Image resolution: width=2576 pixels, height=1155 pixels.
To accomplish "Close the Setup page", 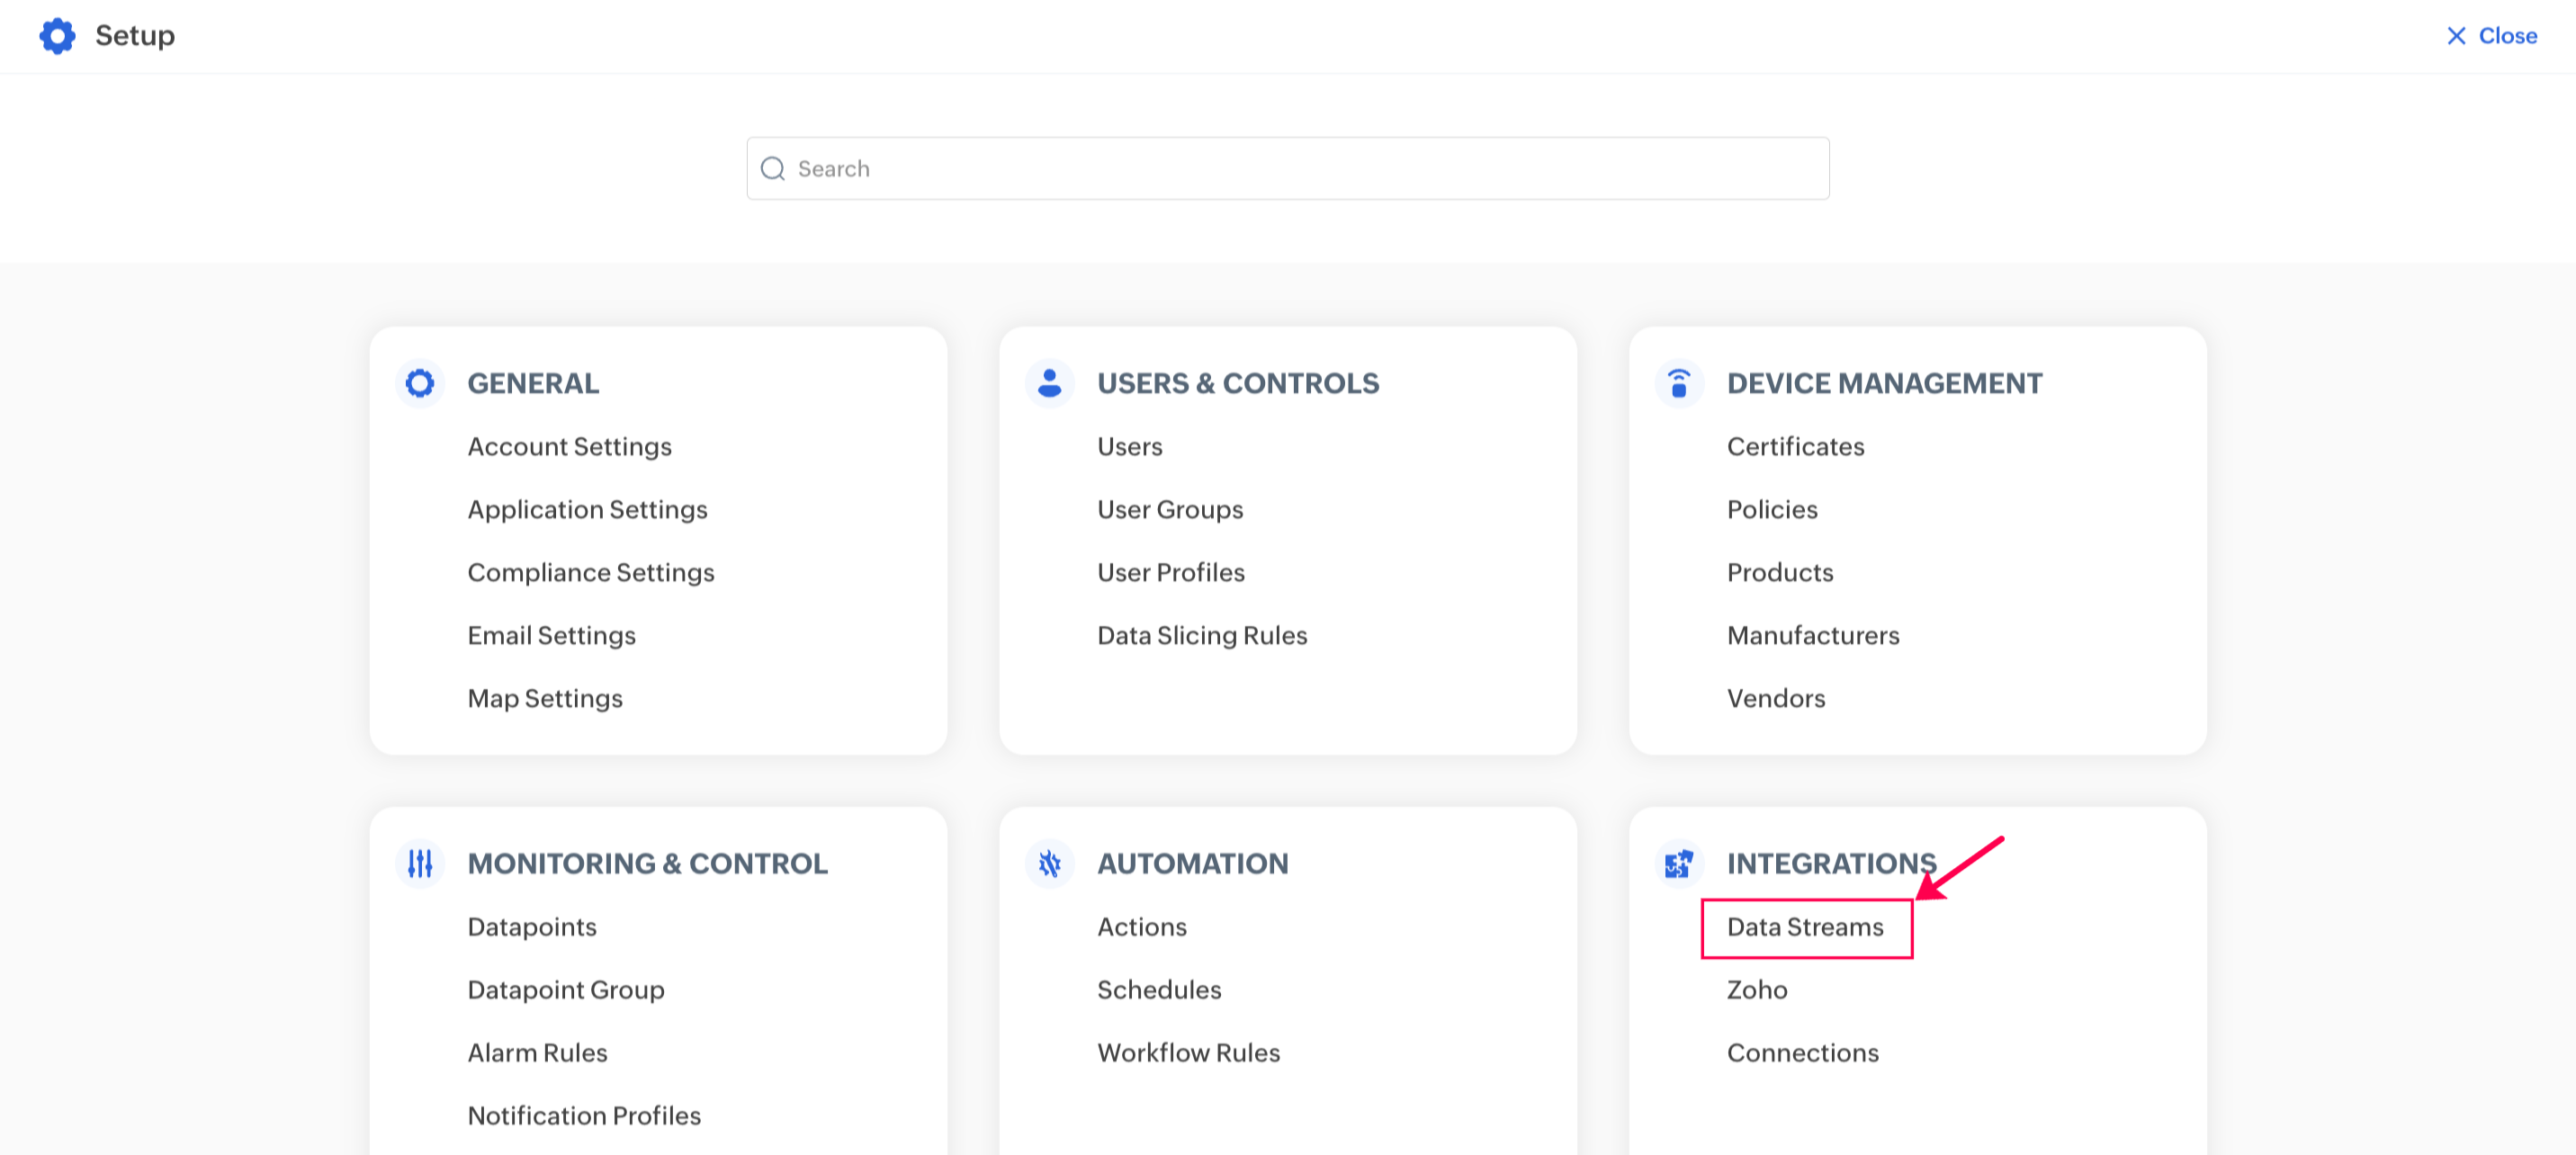I will 2491,36.
